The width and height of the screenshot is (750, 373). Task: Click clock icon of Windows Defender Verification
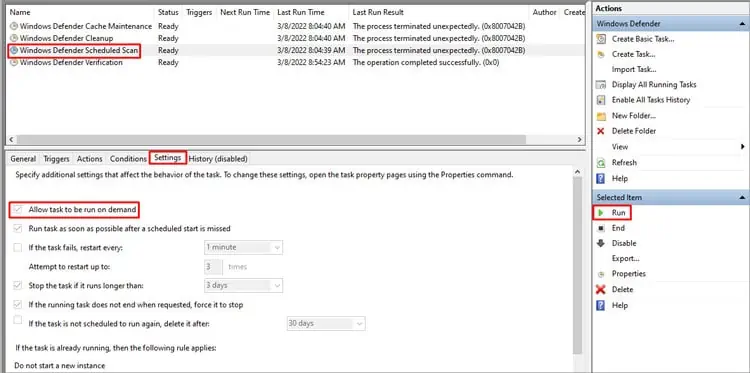[14, 62]
